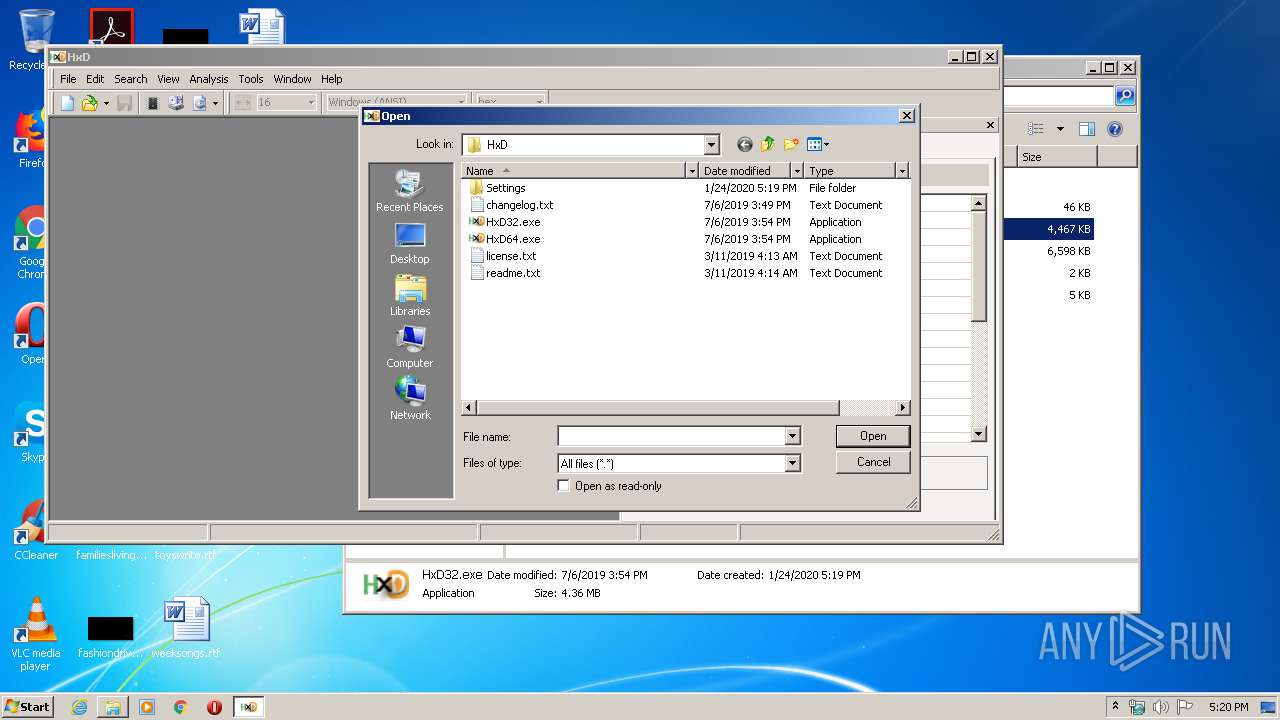The width and height of the screenshot is (1280, 720).
Task: Open the Window menu in HxD
Action: 292,79
